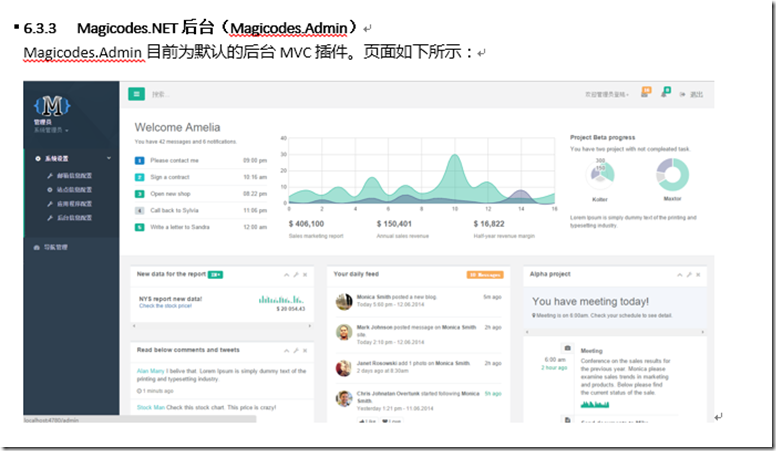This screenshot has width=776, height=451.
Task: Click the Welcome Amelia heading
Action: (x=177, y=127)
